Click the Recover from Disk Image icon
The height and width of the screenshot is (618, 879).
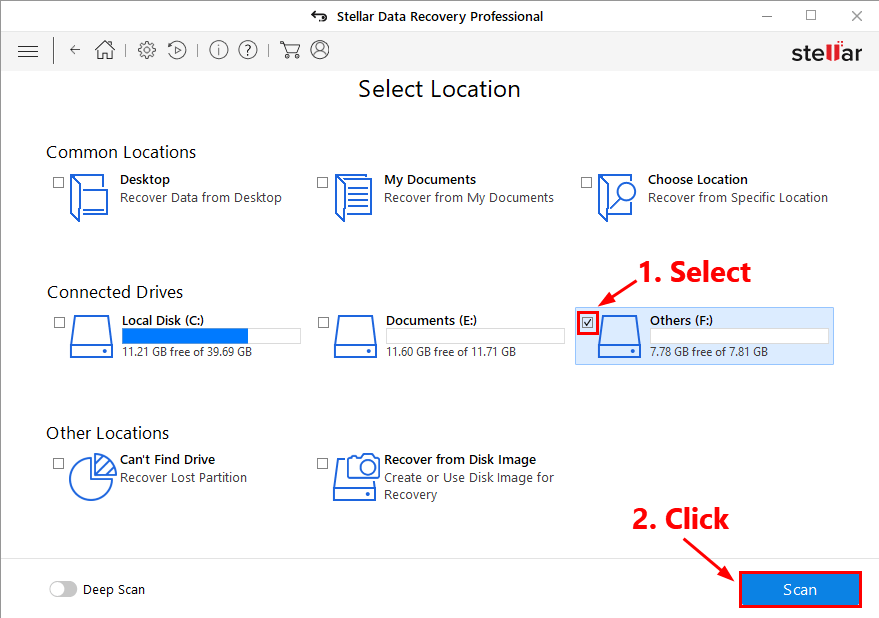(x=356, y=477)
